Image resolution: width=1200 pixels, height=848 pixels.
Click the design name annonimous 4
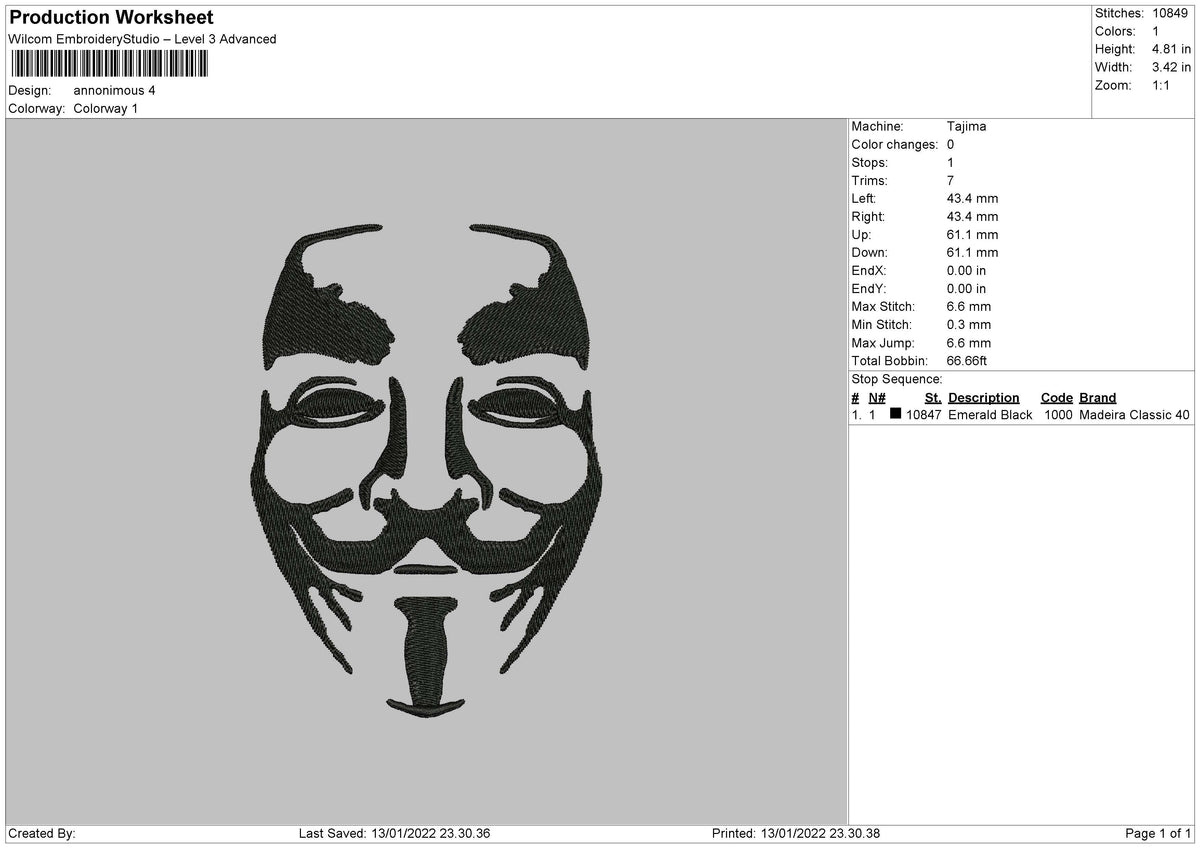[114, 90]
